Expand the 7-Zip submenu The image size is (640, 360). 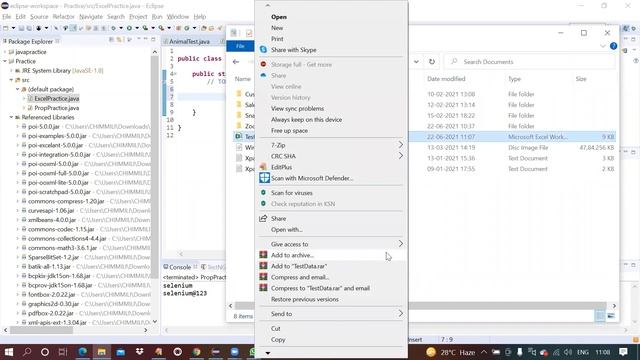tap(331, 145)
